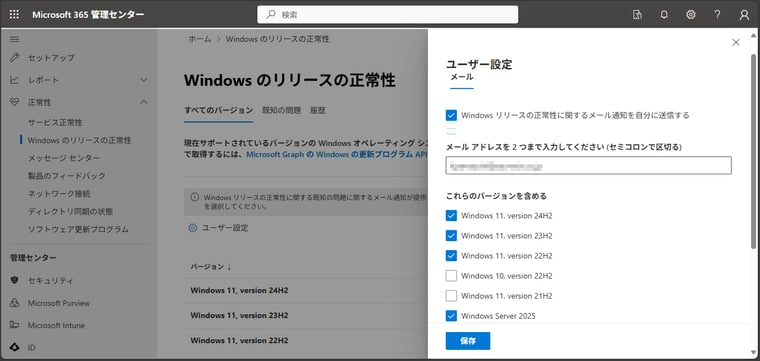Open the help question mark icon
Image resolution: width=760 pixels, height=361 pixels.
point(717,15)
